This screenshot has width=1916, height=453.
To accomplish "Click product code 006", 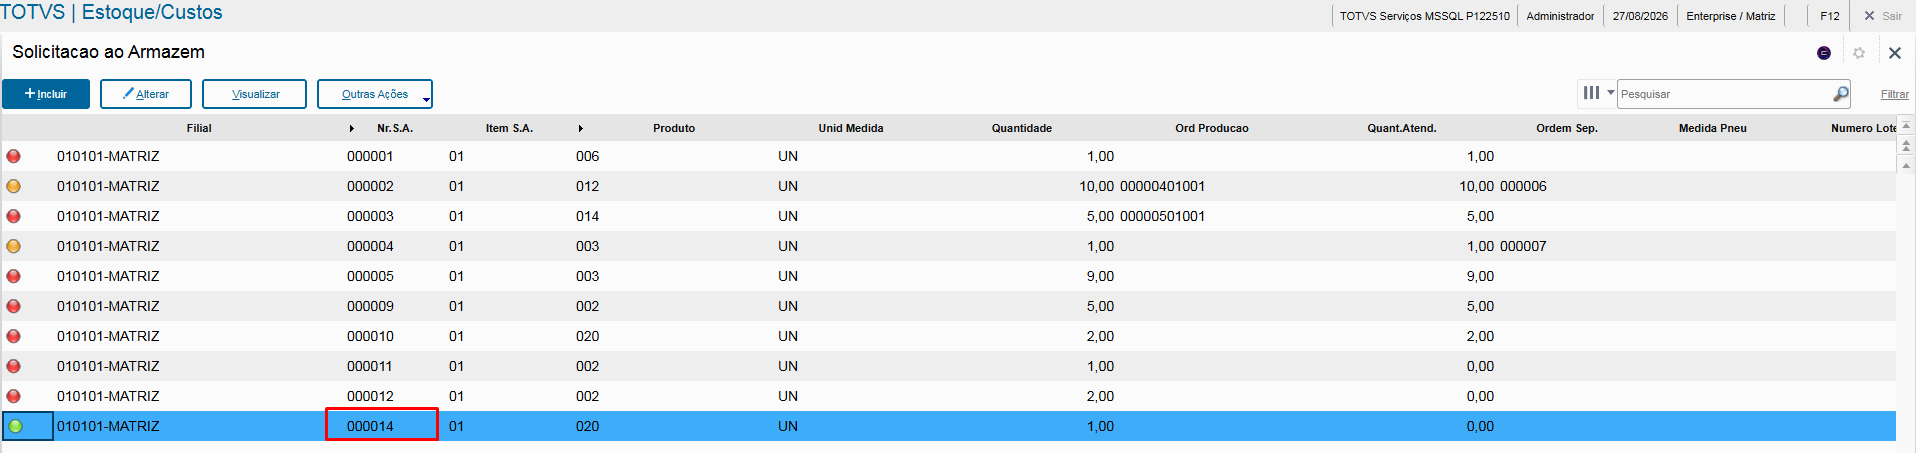I will point(588,156).
